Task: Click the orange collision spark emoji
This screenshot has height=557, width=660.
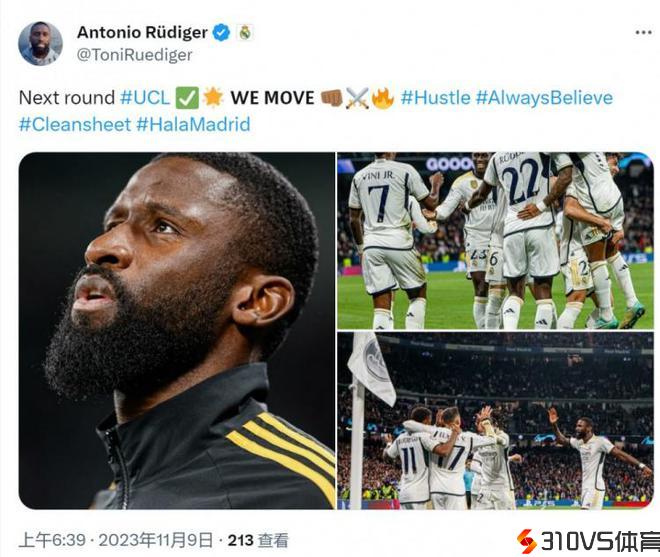Action: [x=213, y=98]
